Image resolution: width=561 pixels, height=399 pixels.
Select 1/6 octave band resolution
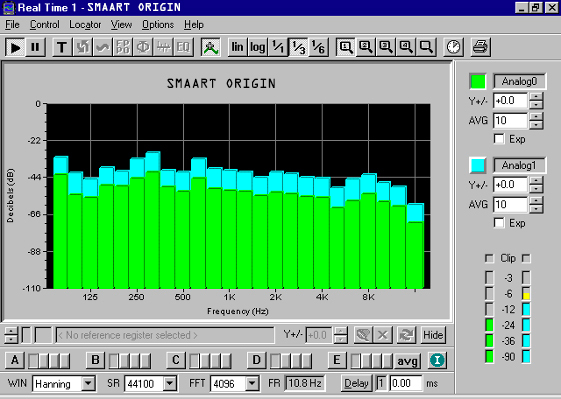[318, 47]
